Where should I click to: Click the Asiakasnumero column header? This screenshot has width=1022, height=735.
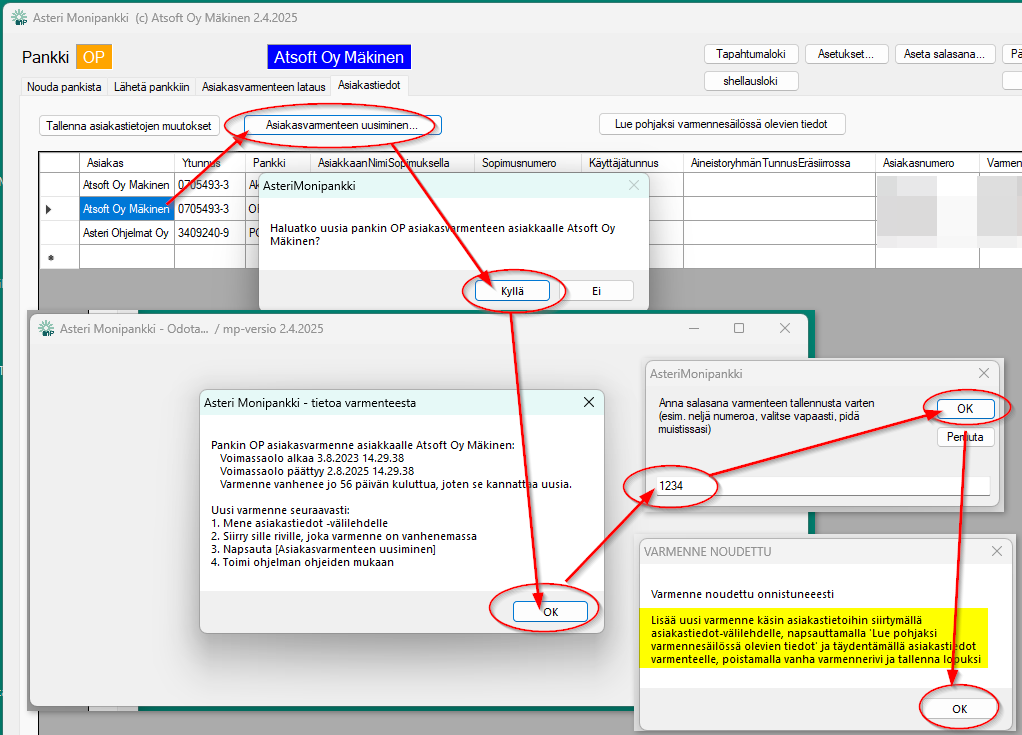click(927, 163)
